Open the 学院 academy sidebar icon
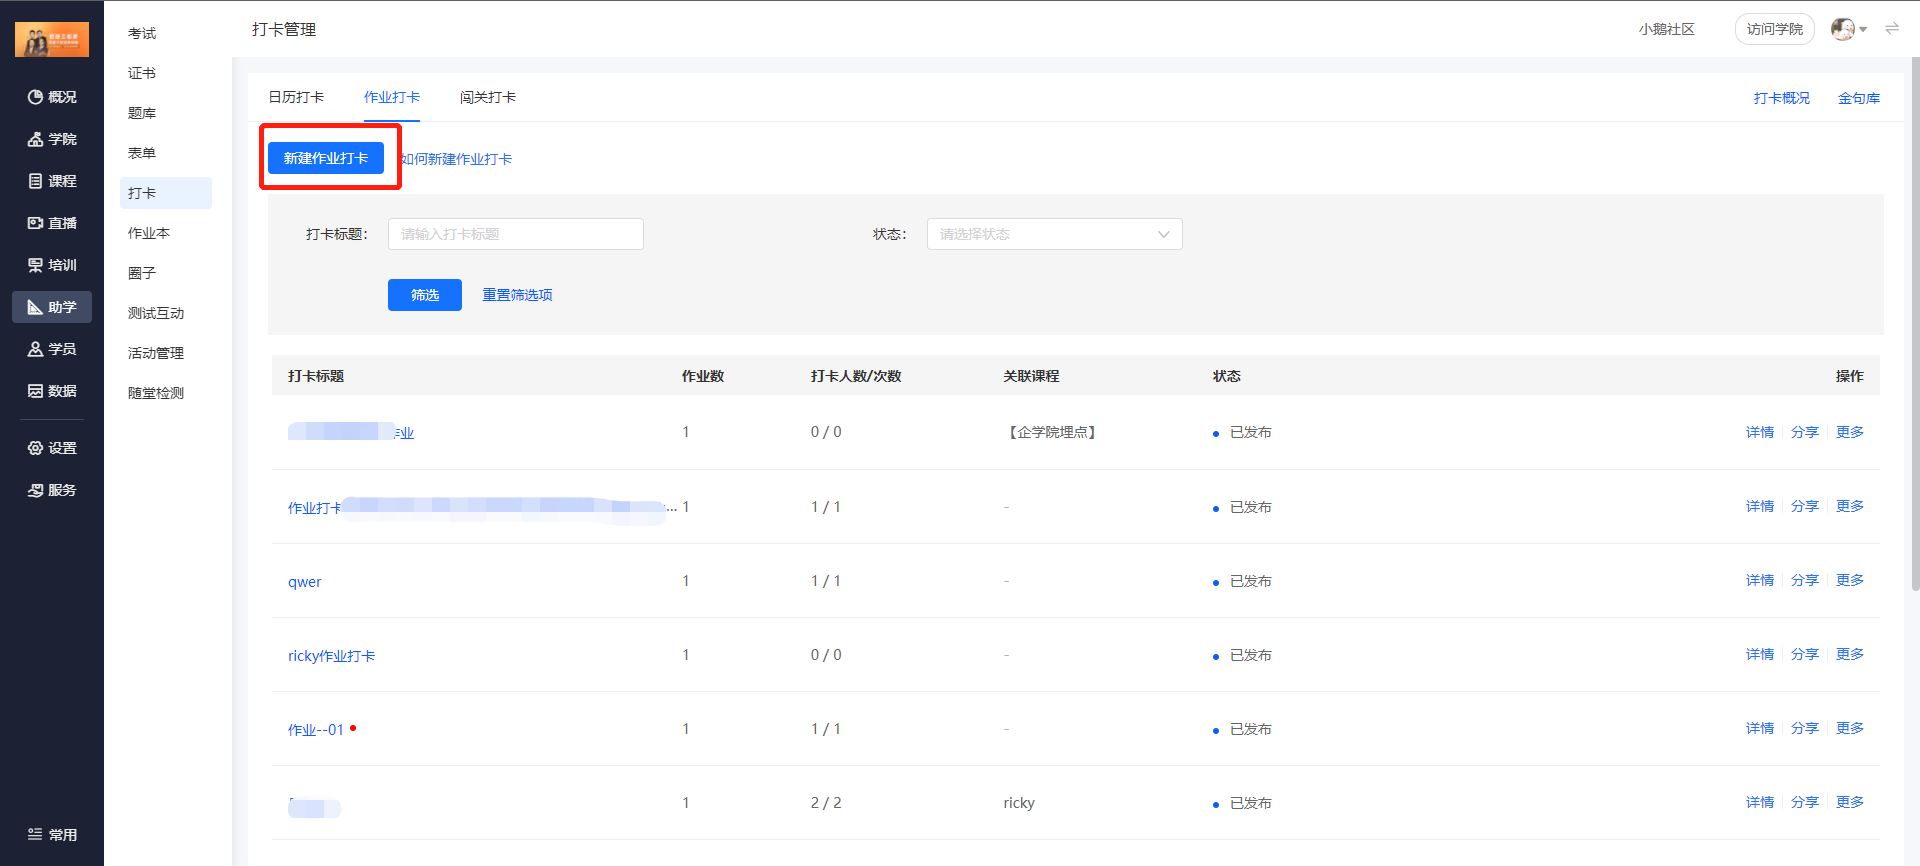1920x866 pixels. point(52,139)
